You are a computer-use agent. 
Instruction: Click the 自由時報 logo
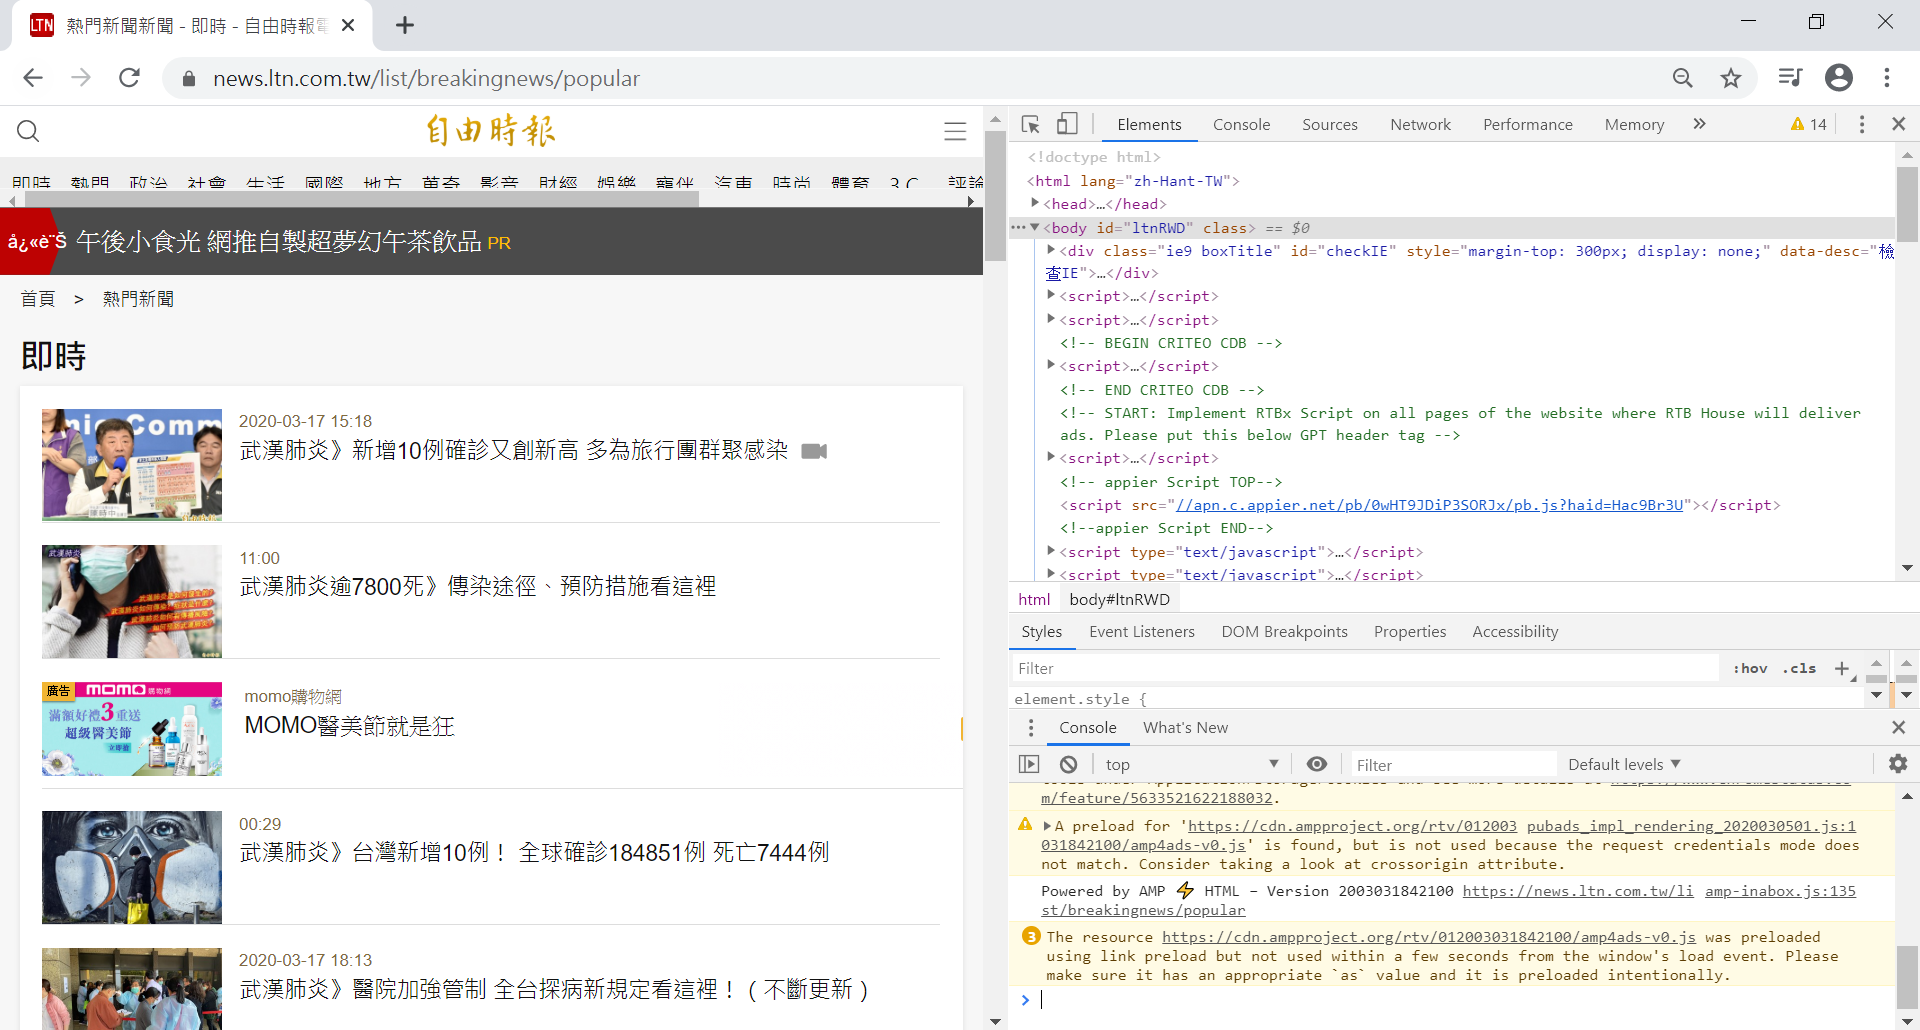[x=491, y=130]
